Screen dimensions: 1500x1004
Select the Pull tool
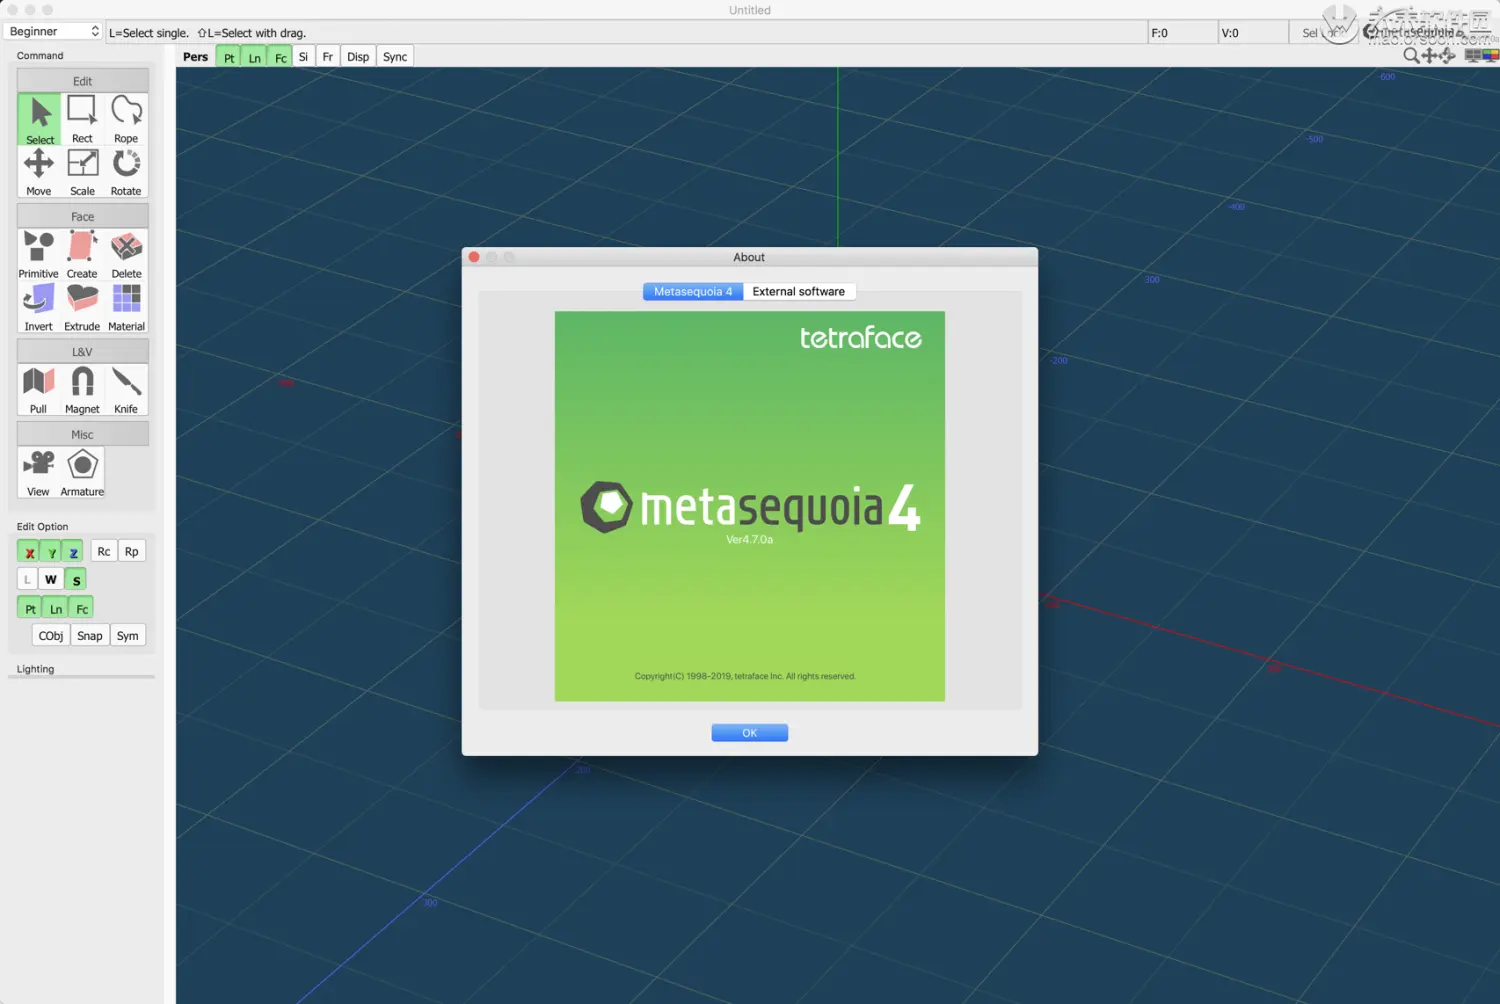click(x=39, y=390)
